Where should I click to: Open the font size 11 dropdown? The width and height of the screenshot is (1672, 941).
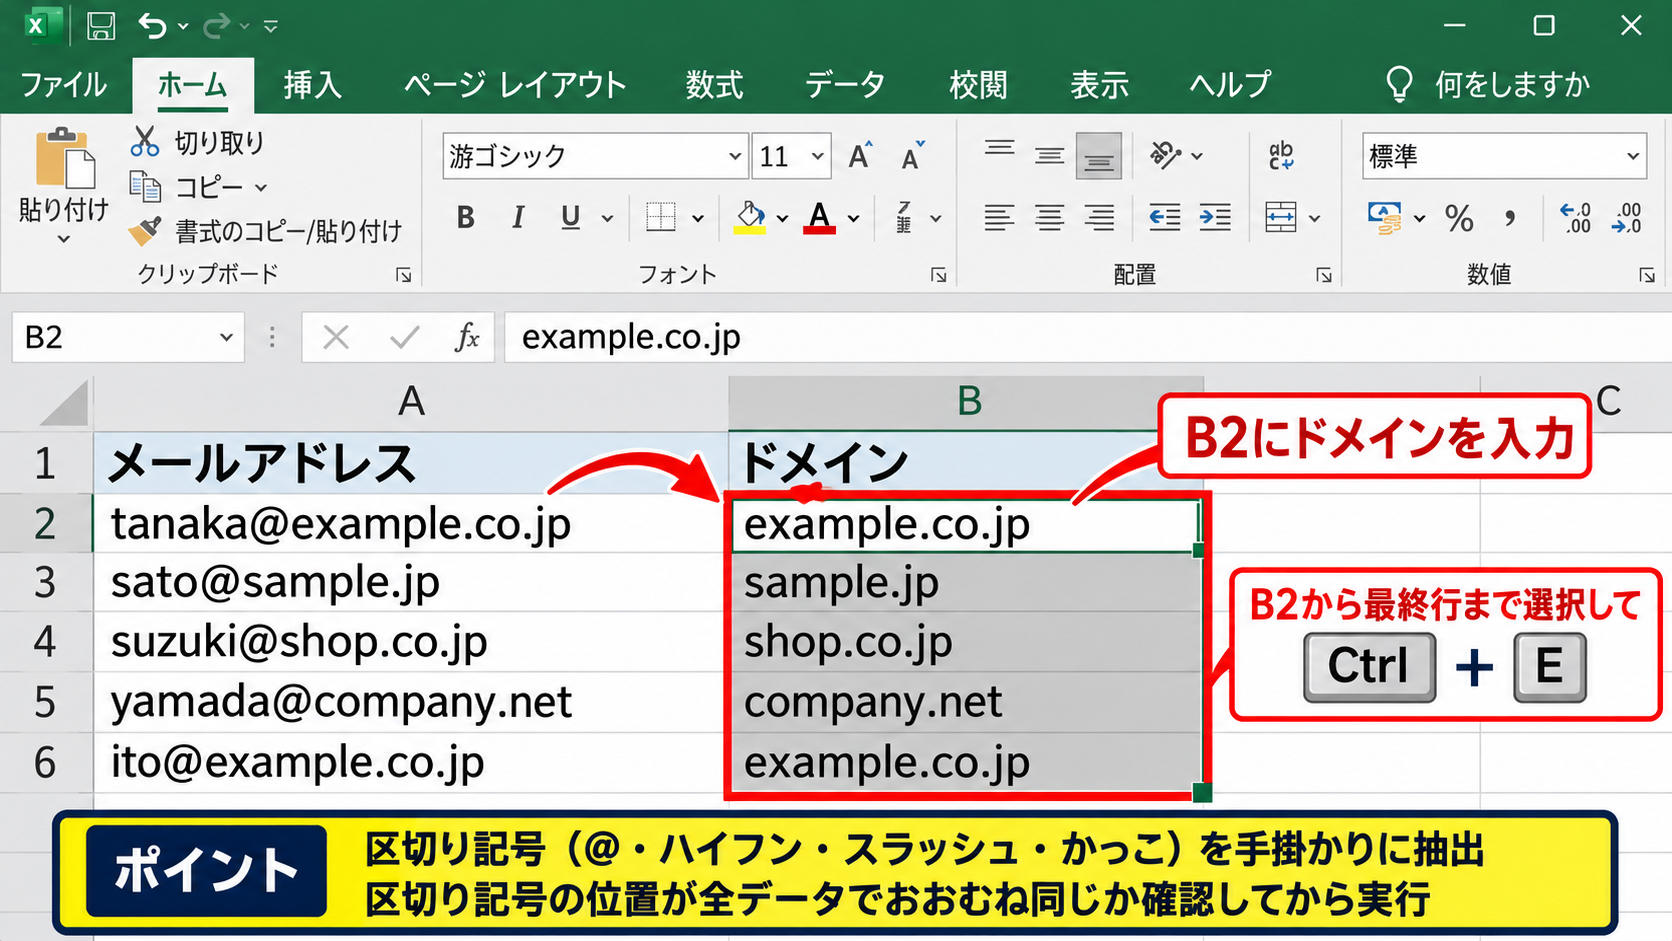coord(817,156)
